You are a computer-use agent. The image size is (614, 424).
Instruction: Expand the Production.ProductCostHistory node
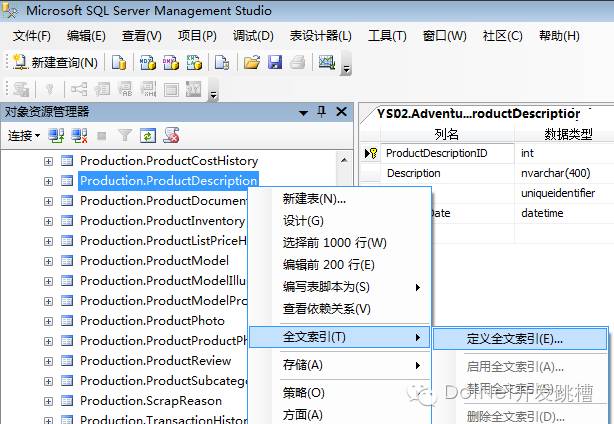tap(48, 161)
